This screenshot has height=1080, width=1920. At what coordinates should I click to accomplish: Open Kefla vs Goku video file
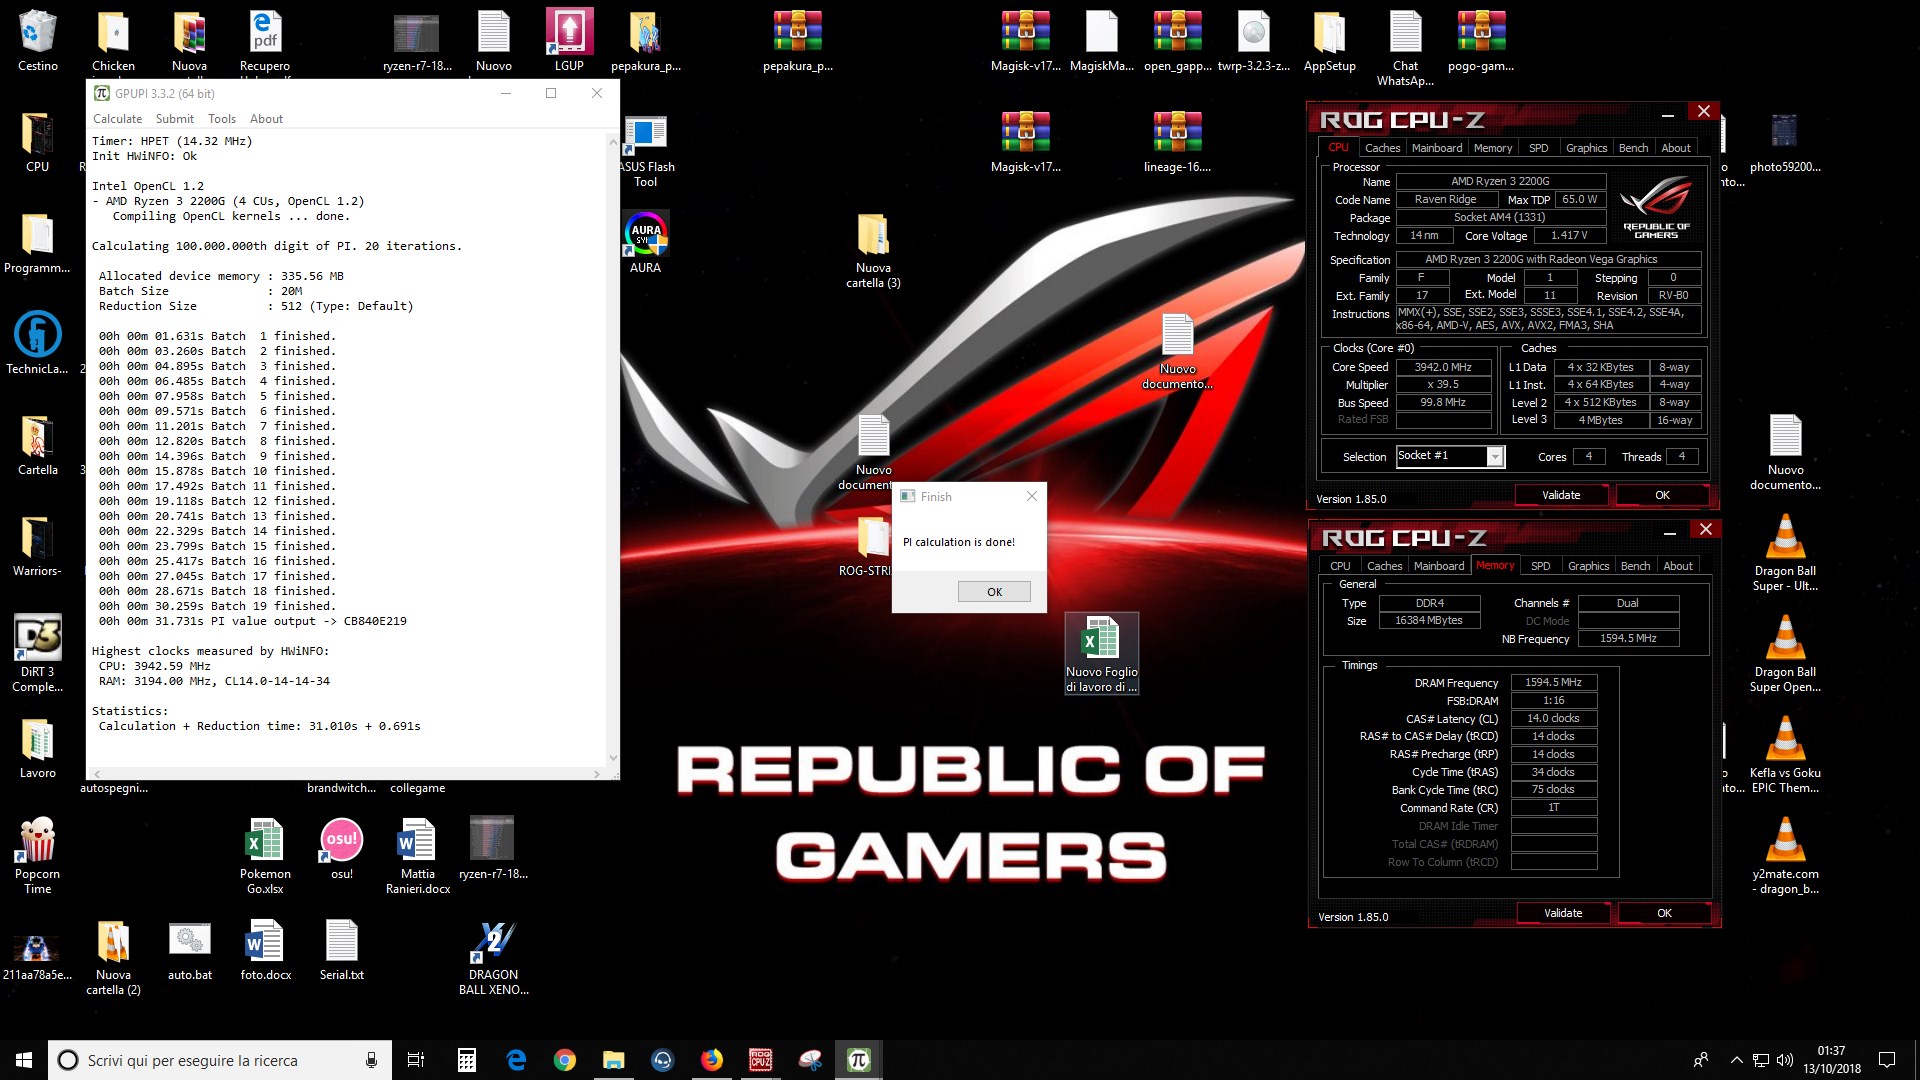(1785, 755)
